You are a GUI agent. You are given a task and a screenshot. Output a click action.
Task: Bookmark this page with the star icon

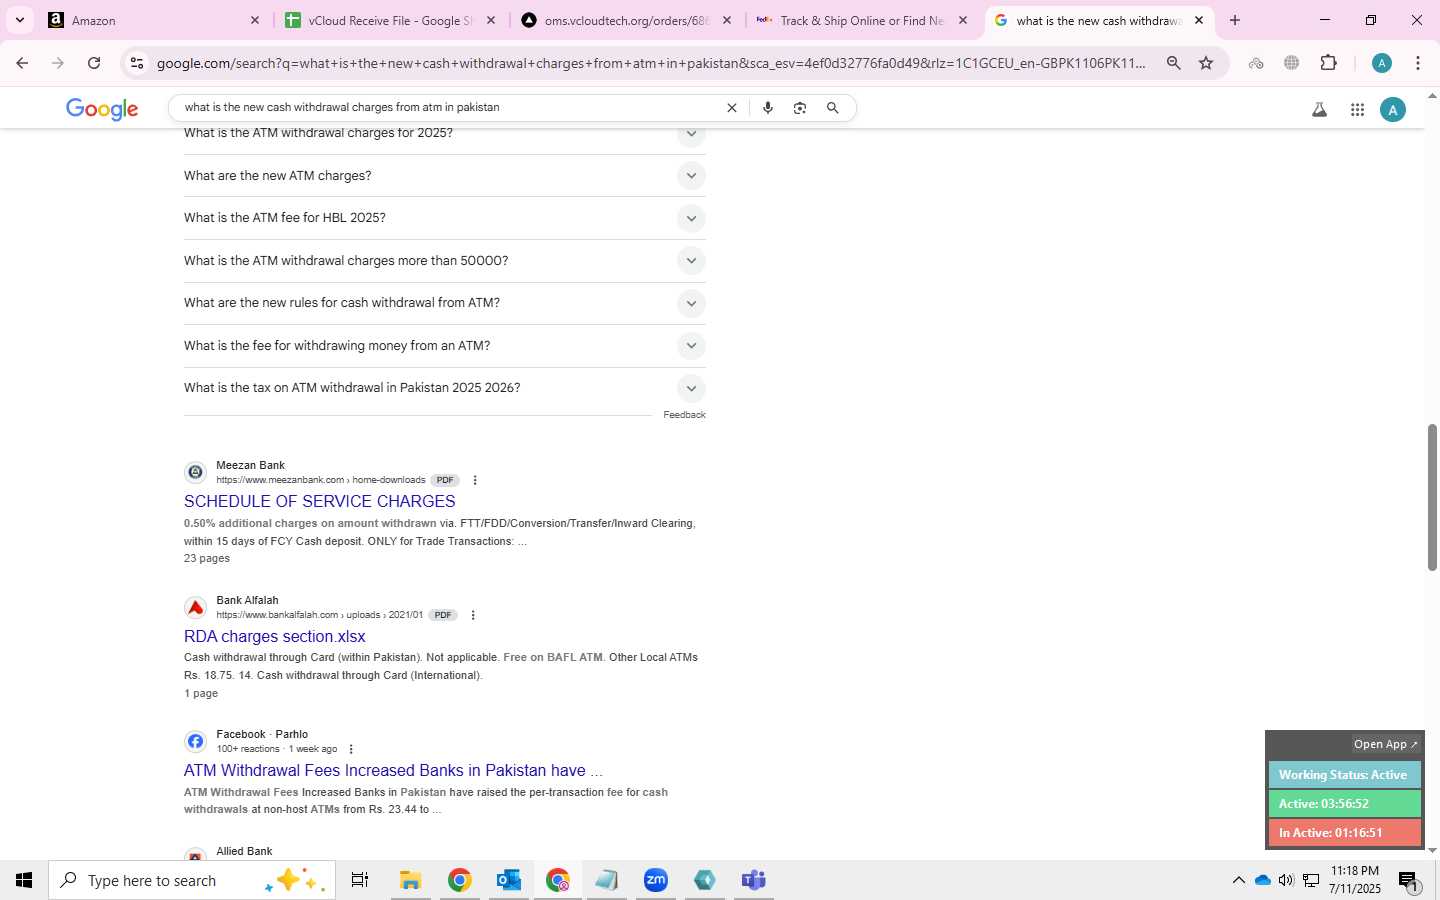tap(1206, 63)
